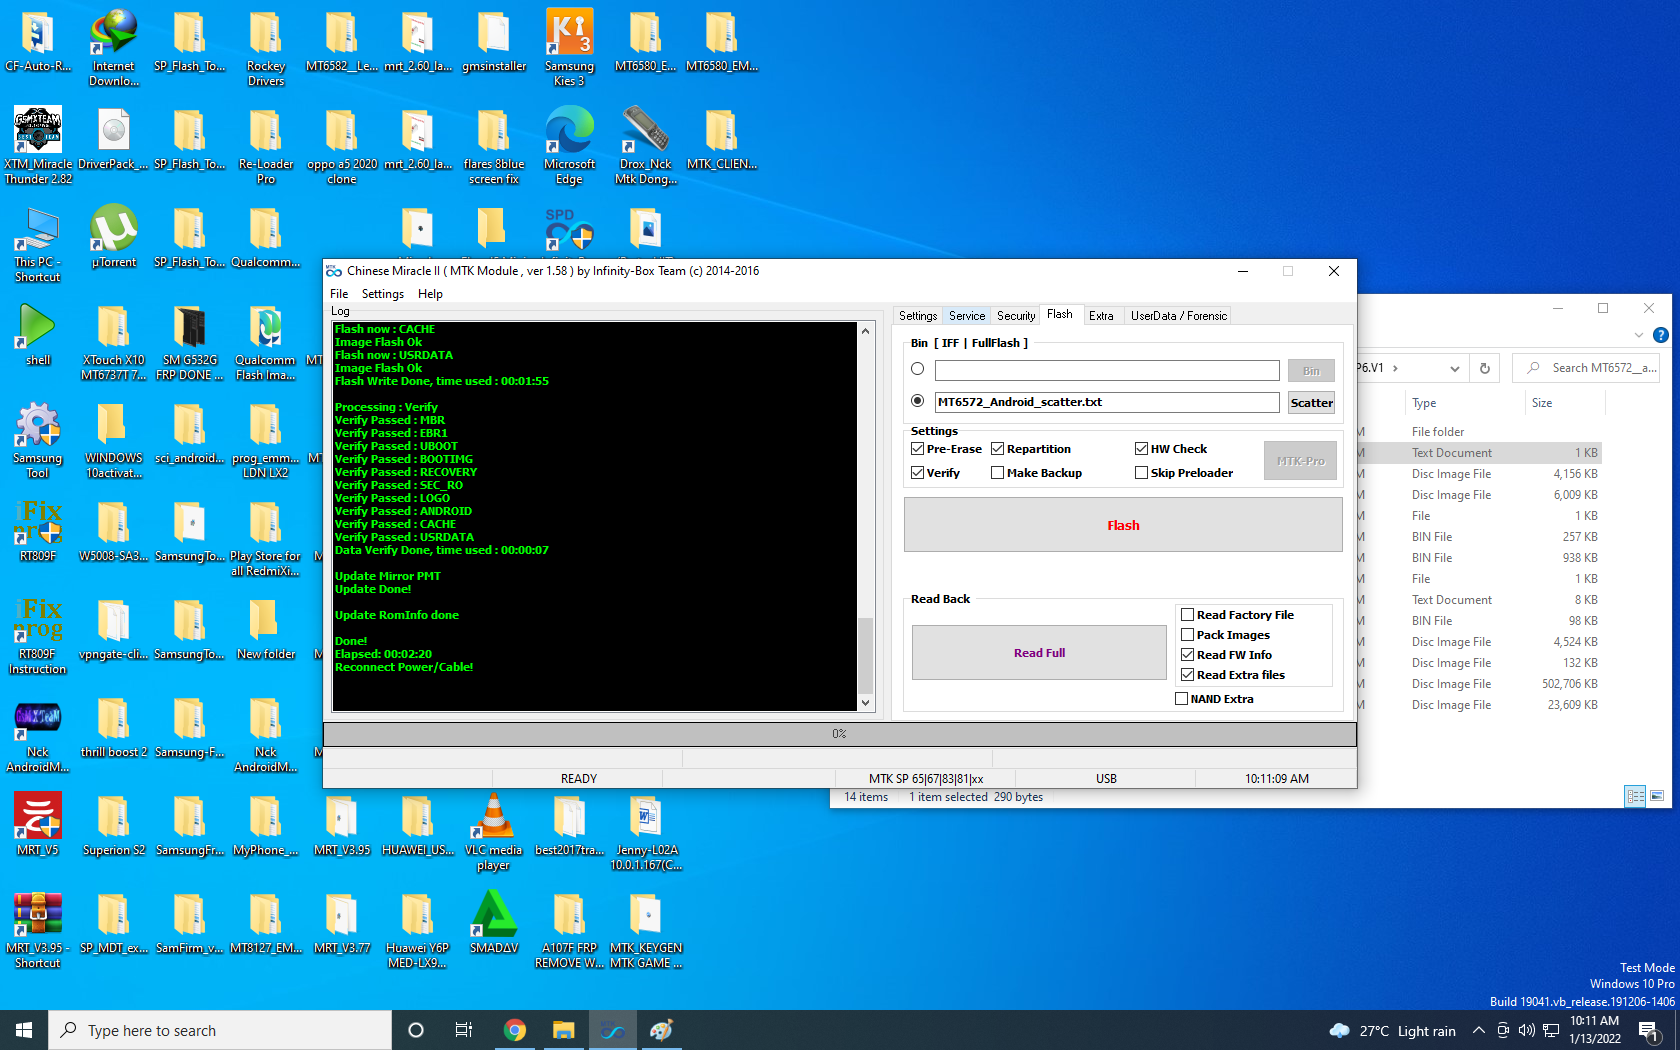Open the VLC media player icon
Screen dimensions: 1680x1050
click(x=493, y=831)
